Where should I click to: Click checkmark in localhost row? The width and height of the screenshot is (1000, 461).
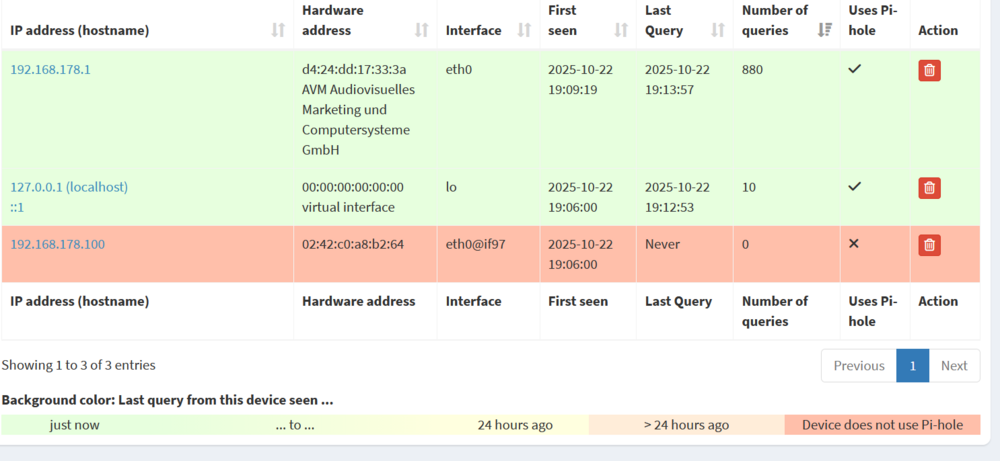[855, 187]
